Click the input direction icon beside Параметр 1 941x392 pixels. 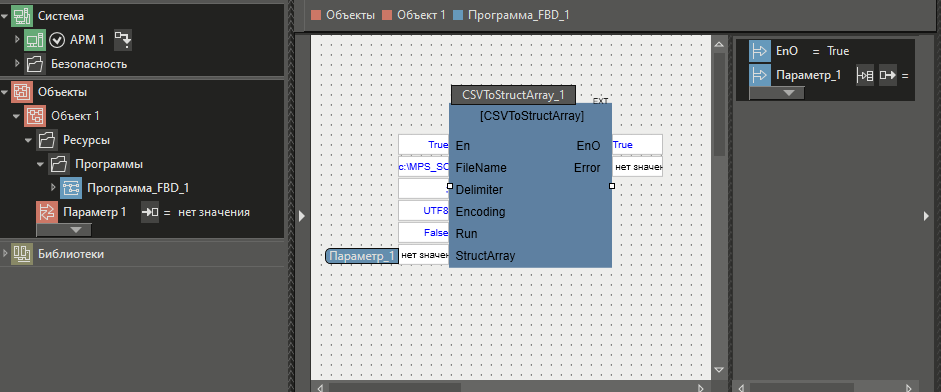150,212
